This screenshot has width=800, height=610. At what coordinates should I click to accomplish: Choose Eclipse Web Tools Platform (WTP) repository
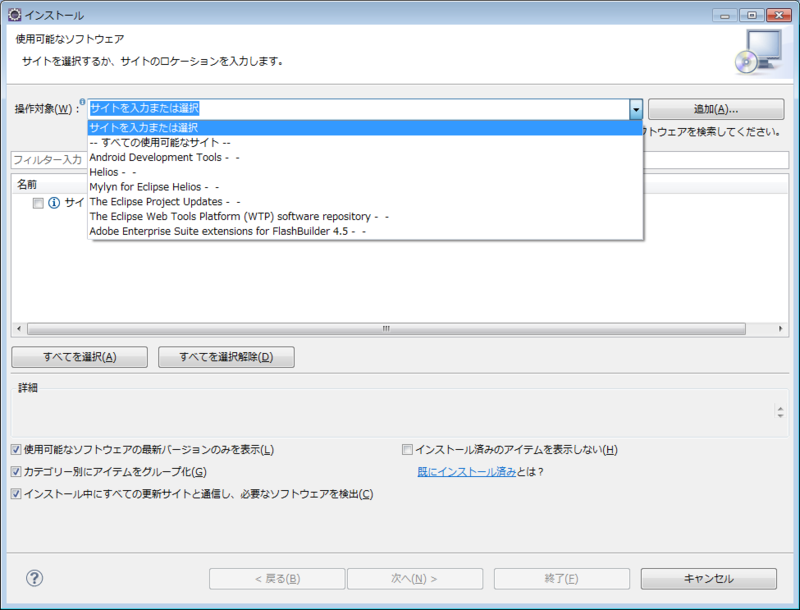click(365, 216)
